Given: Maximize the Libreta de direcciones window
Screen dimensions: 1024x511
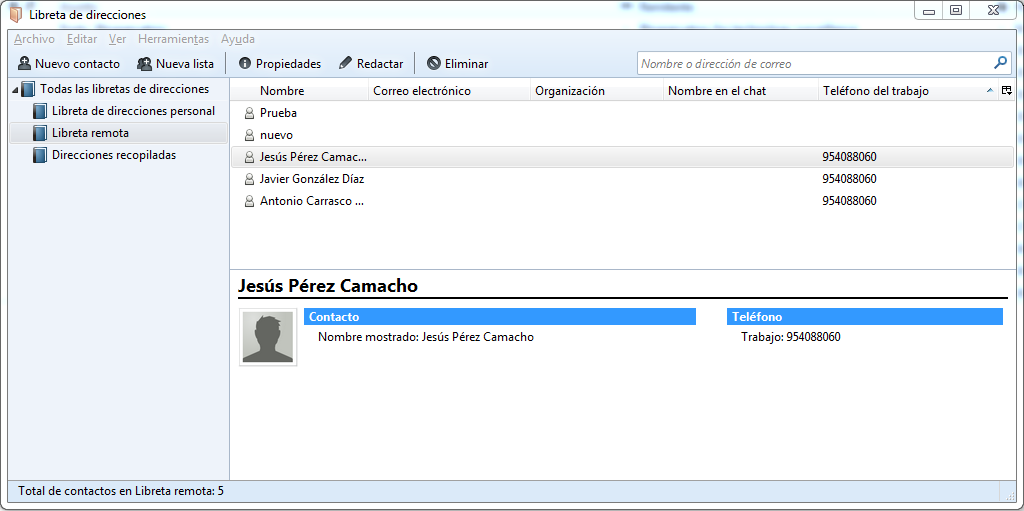Looking at the screenshot, I should (955, 10).
